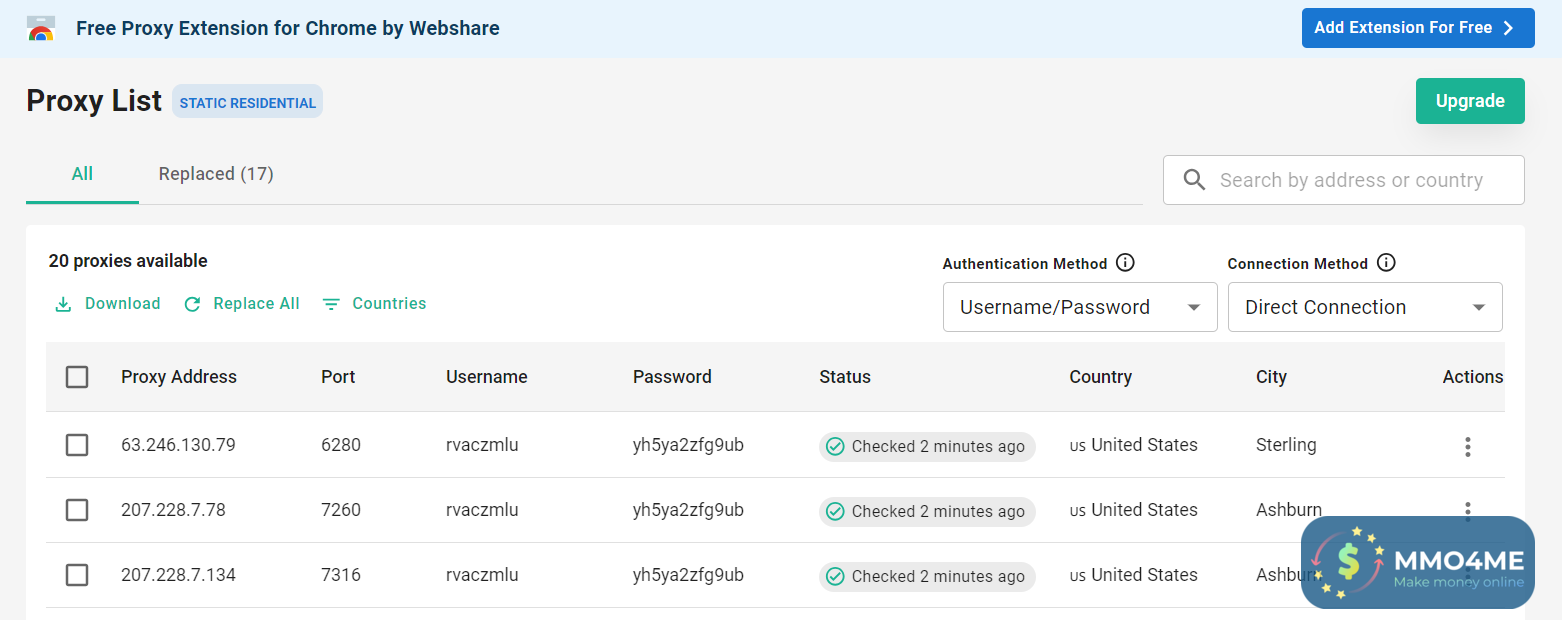Click the MMO4ME logo badge

(x=1417, y=563)
